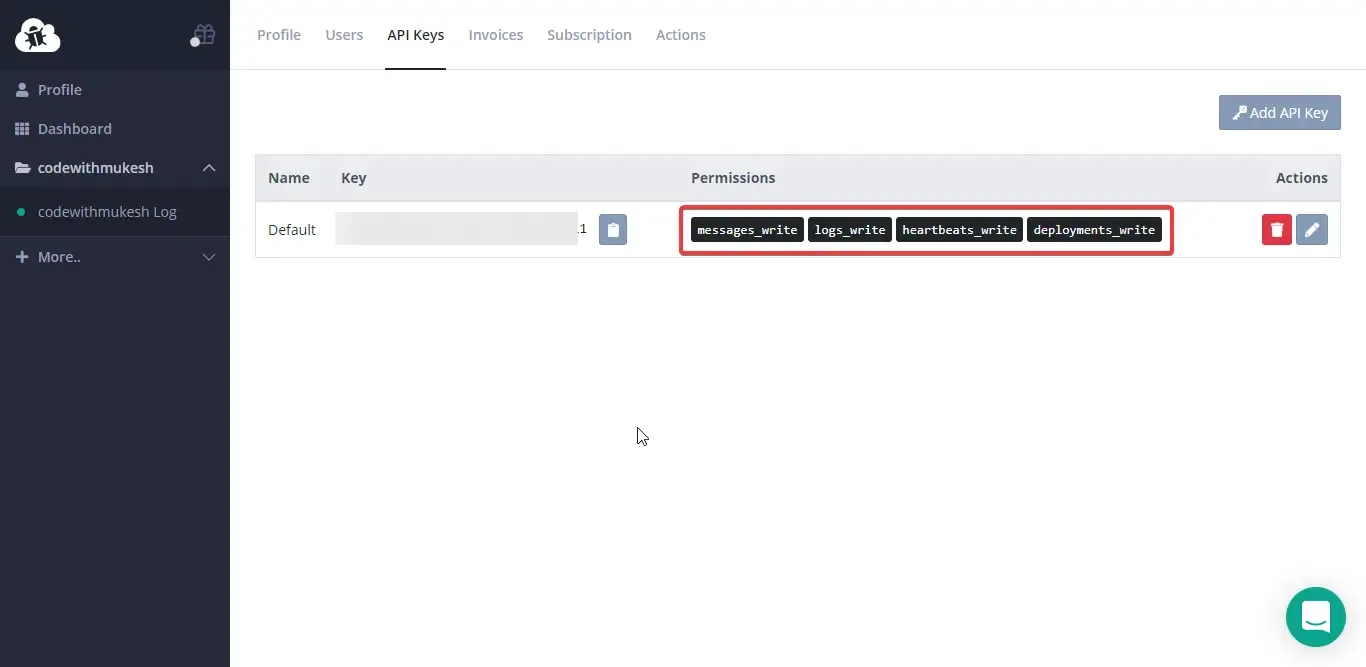
Task: Switch to the Invoices tab
Action: [495, 35]
